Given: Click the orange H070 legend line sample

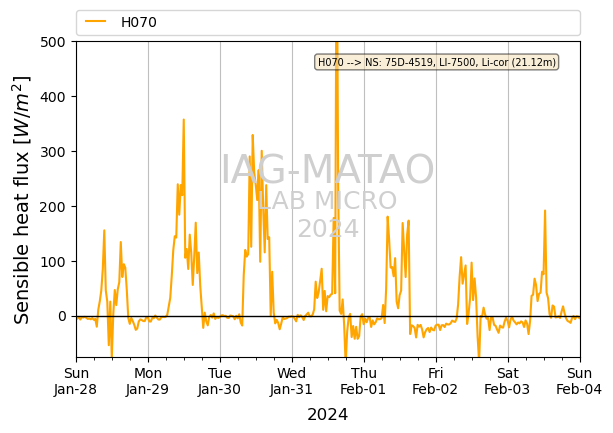Looking at the screenshot, I should click(95, 21).
